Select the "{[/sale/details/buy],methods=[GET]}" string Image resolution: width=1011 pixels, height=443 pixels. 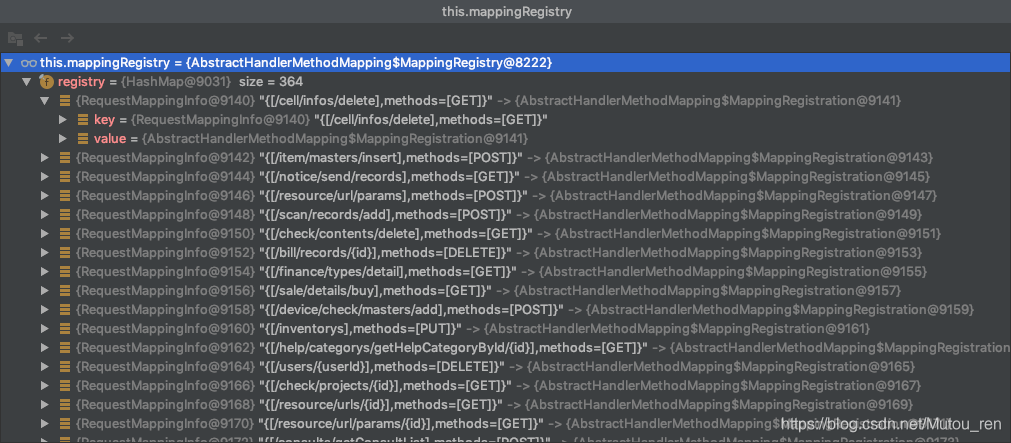[x=375, y=291]
